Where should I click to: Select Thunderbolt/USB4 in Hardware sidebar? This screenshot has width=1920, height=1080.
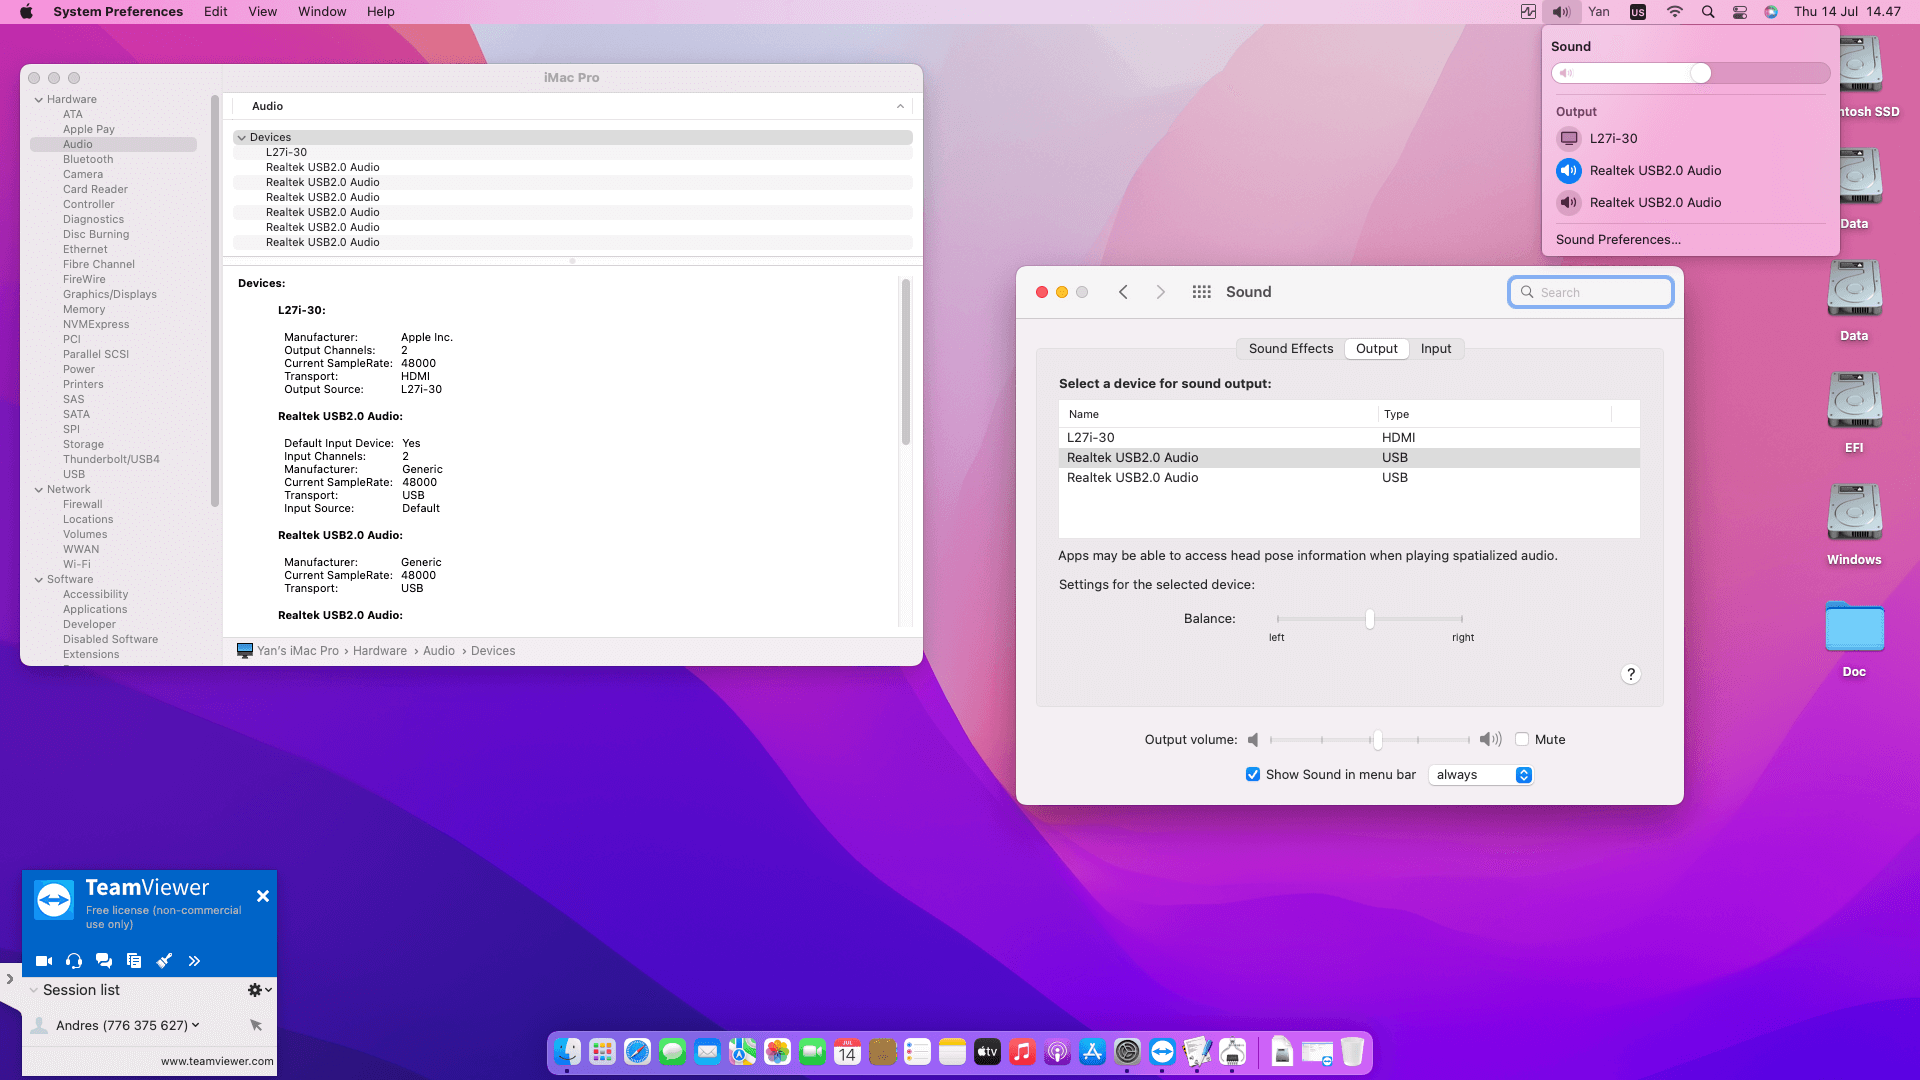tap(111, 460)
